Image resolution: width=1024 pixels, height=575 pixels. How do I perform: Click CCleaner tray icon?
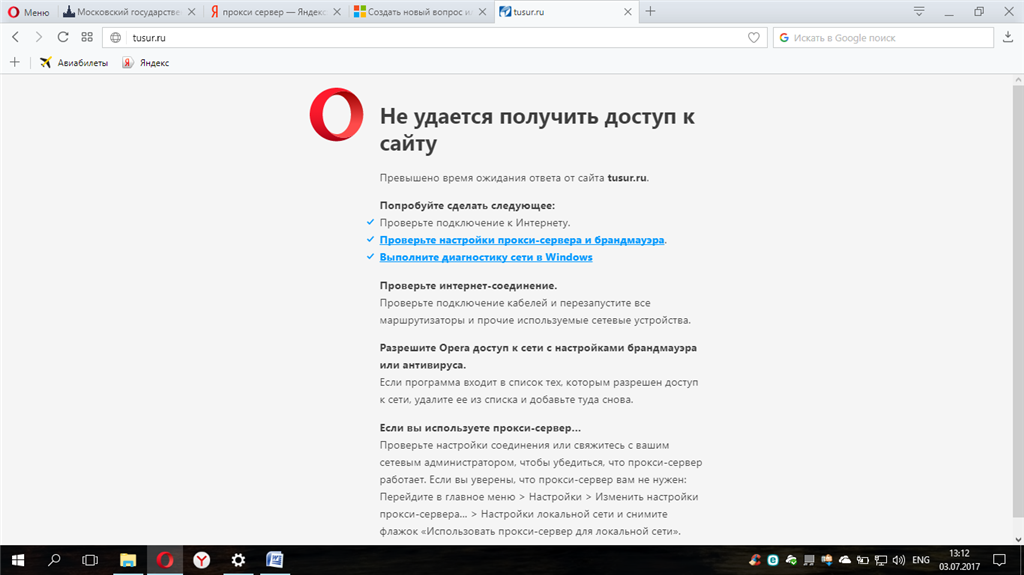(x=755, y=560)
